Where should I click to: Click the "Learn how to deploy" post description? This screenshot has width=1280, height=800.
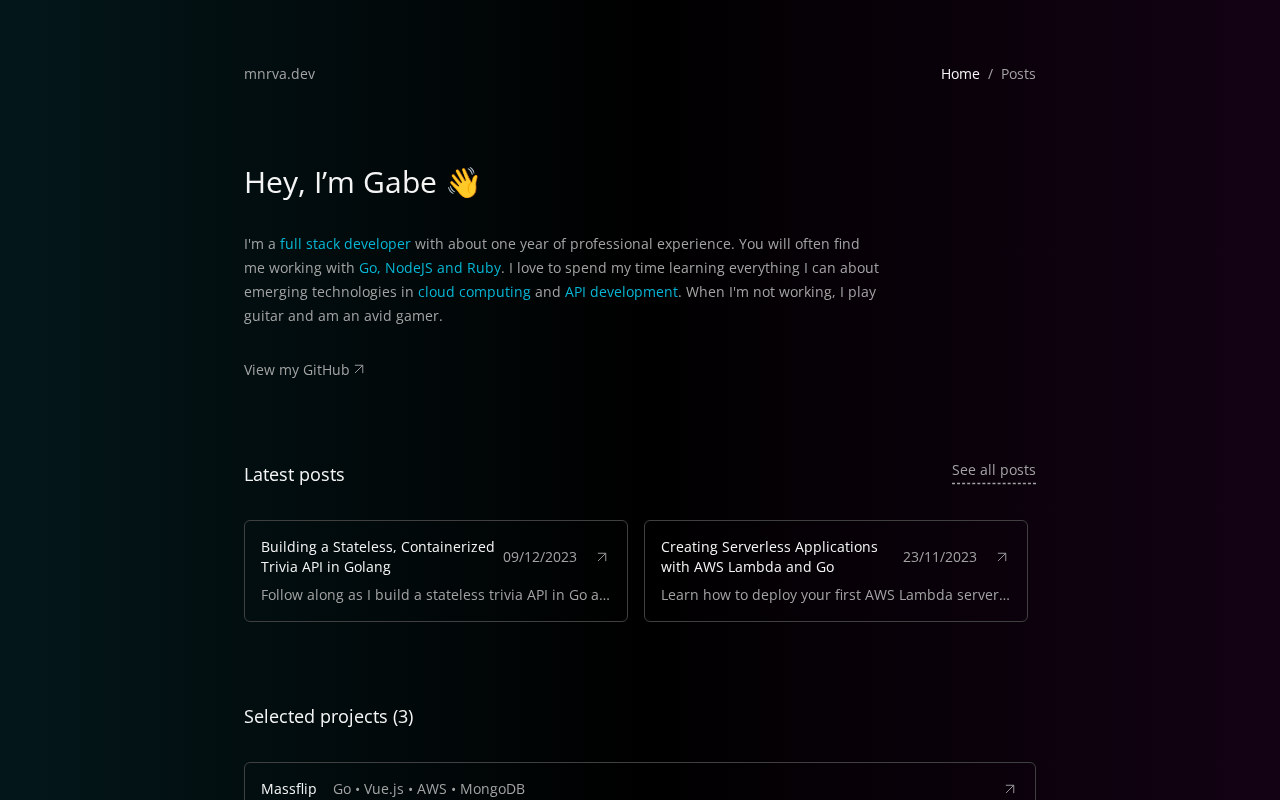click(x=835, y=595)
